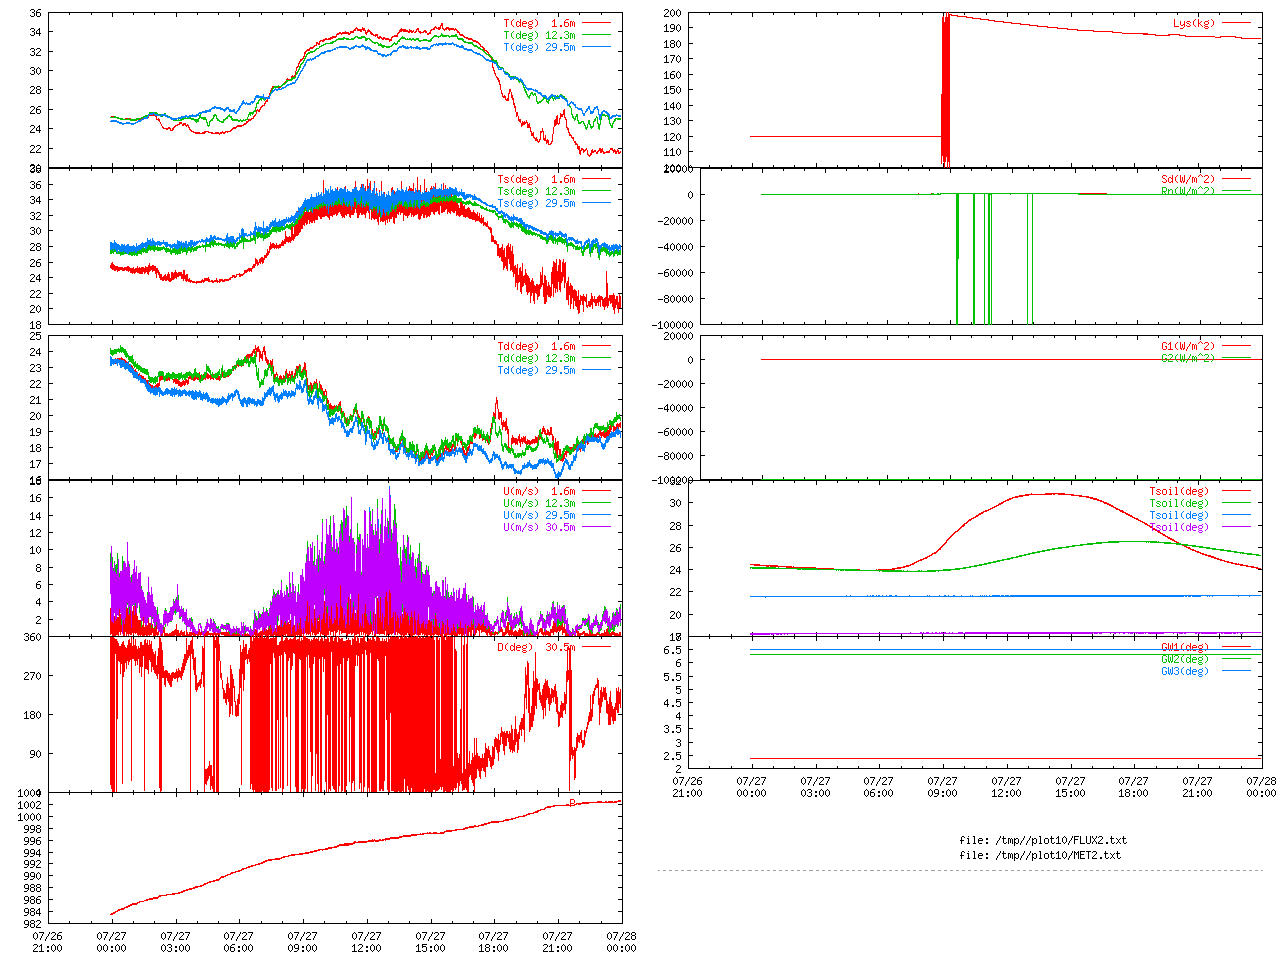This screenshot has height=960, width=1280.
Task: Click the 'U(m/s) 12.3m' wind legend label
Action: tap(540, 504)
